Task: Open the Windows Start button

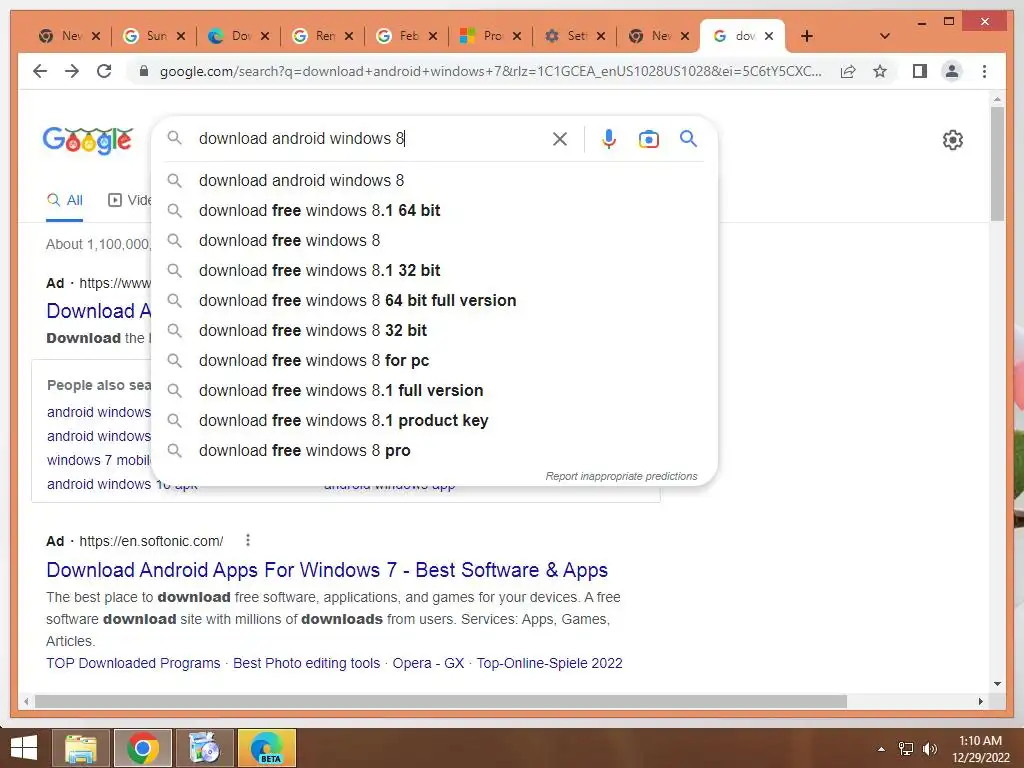Action: tap(24, 748)
